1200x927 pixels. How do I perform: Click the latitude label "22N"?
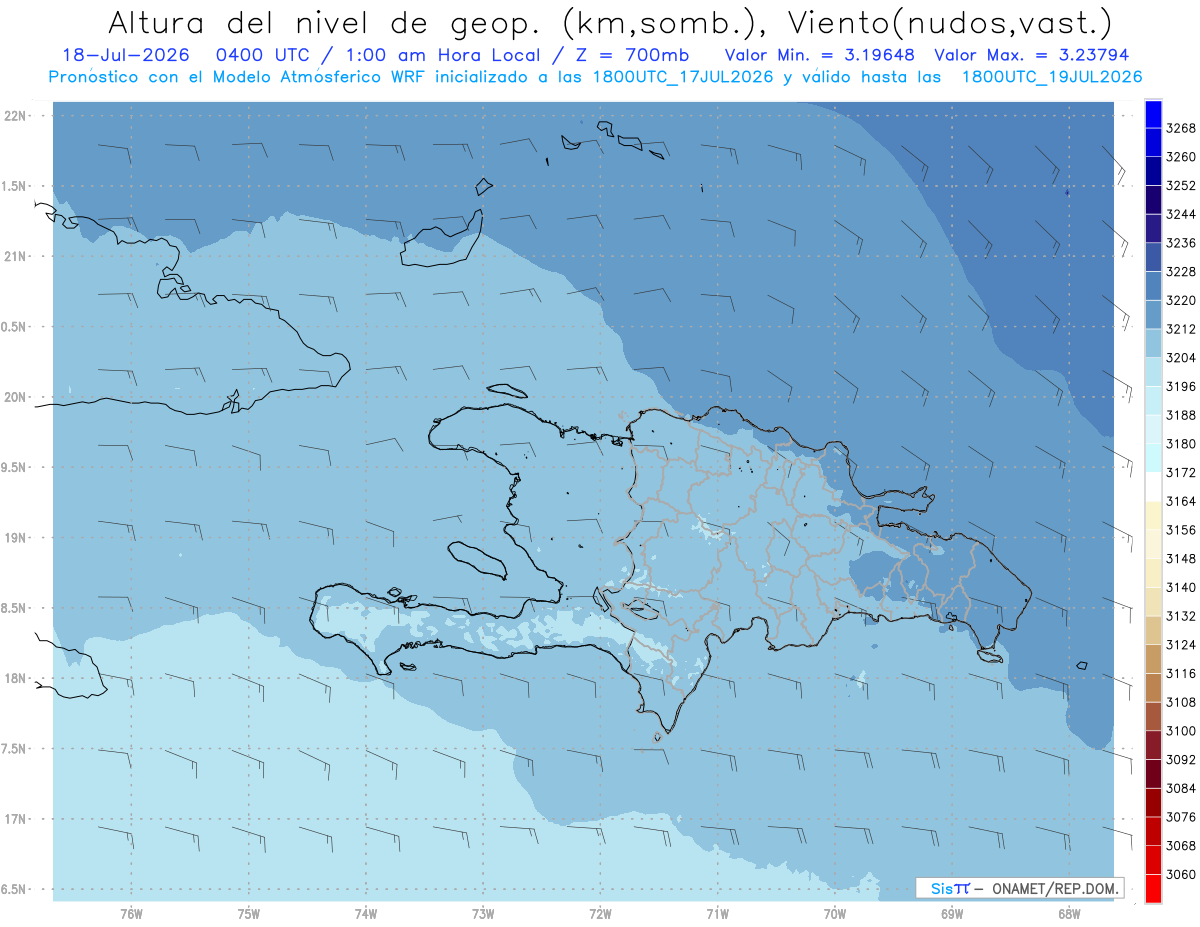coord(16,115)
